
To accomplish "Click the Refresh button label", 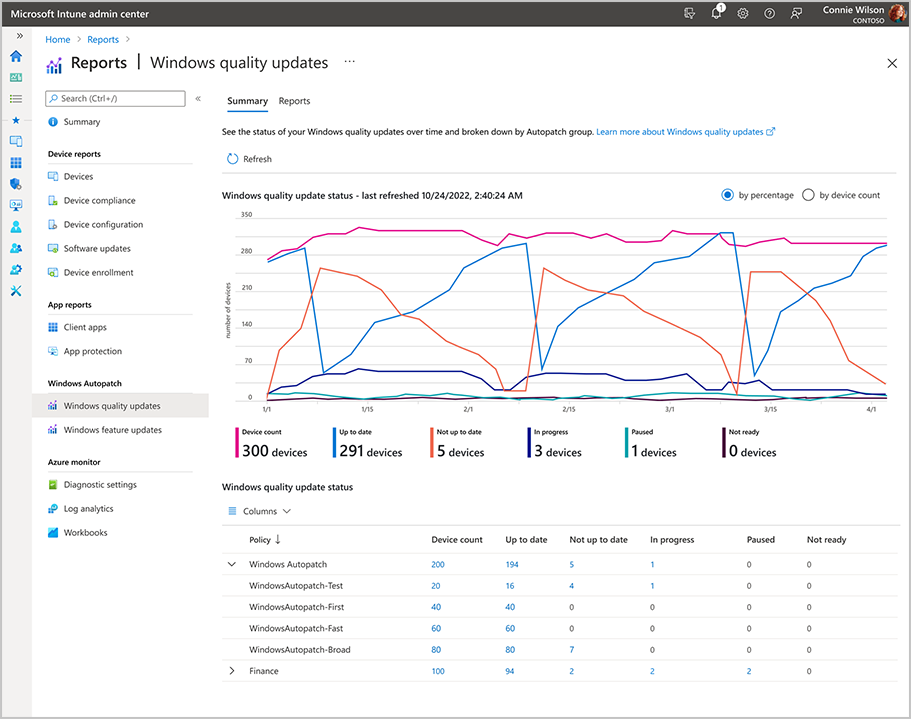I will pyautogui.click(x=257, y=159).
